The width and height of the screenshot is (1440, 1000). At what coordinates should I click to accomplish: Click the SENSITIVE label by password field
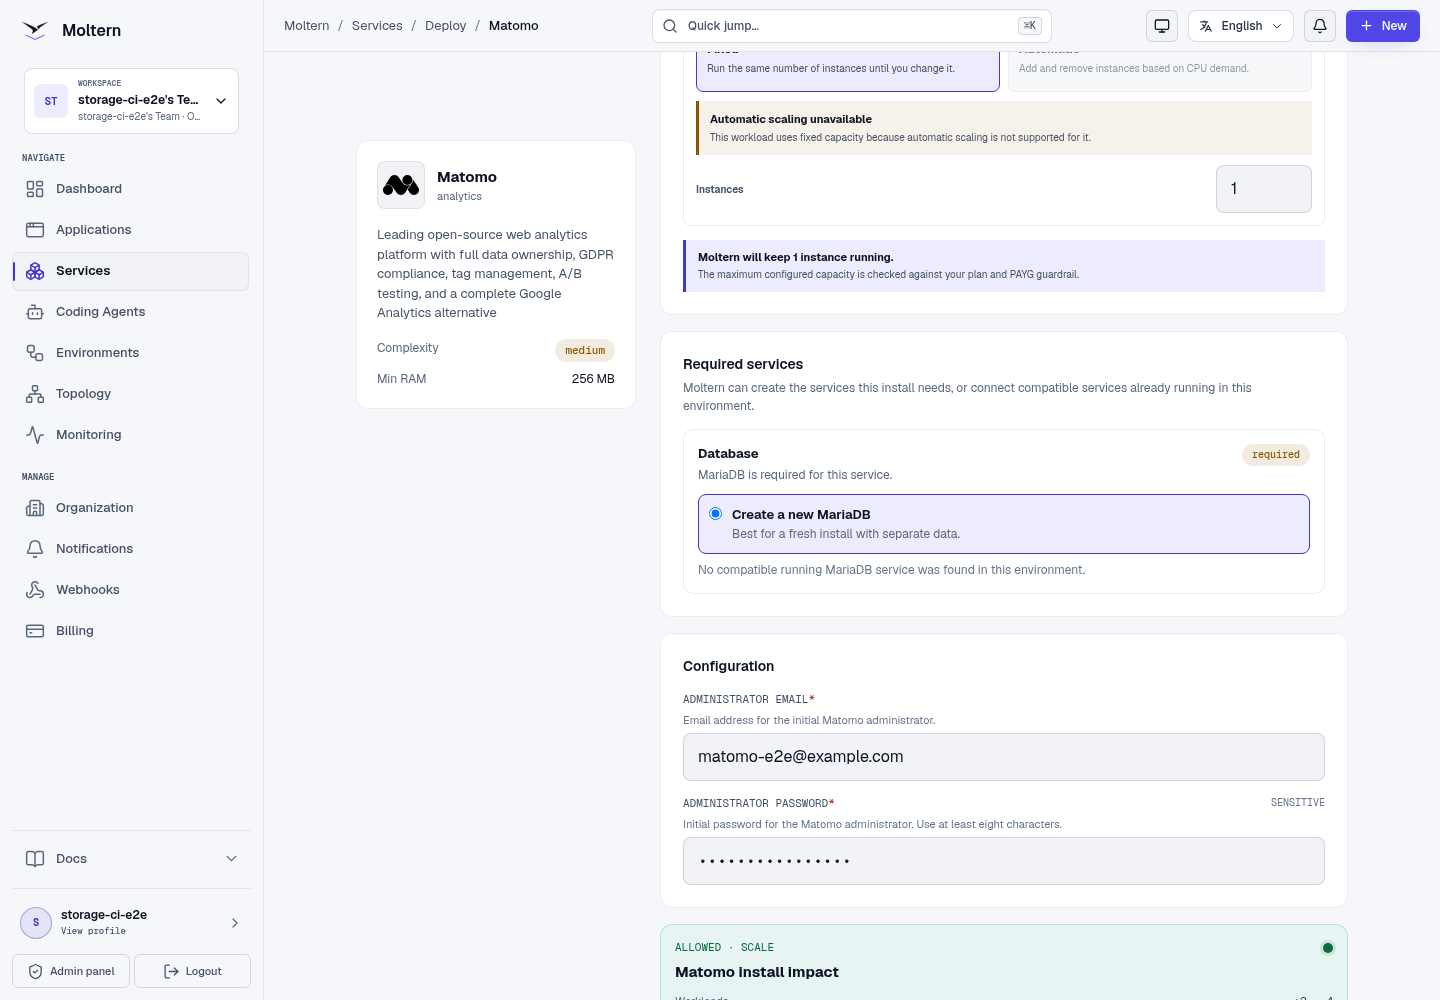pos(1298,803)
